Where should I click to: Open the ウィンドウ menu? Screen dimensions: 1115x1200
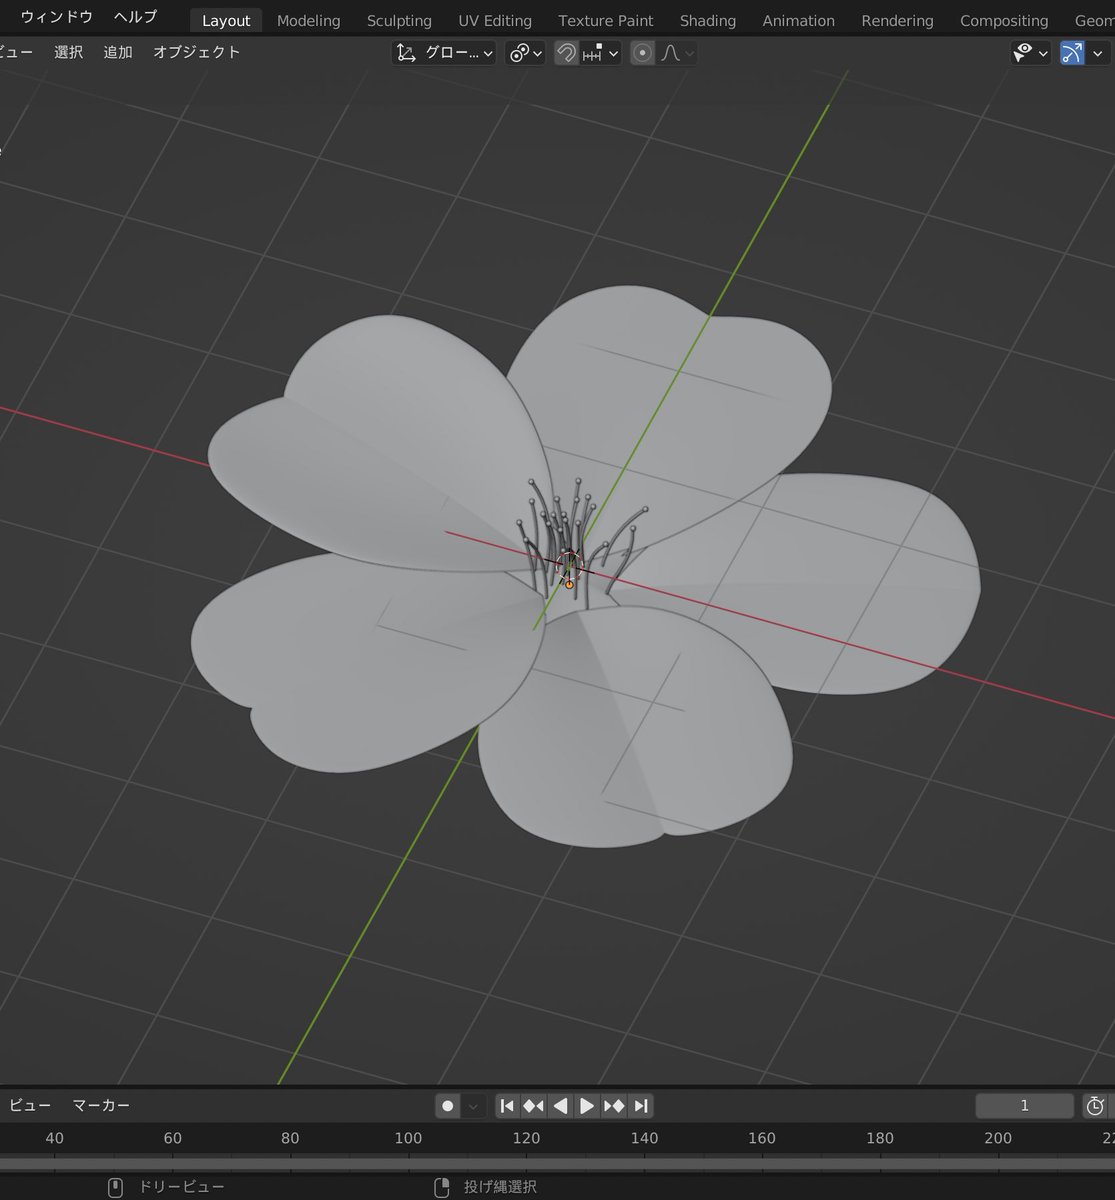tap(57, 17)
